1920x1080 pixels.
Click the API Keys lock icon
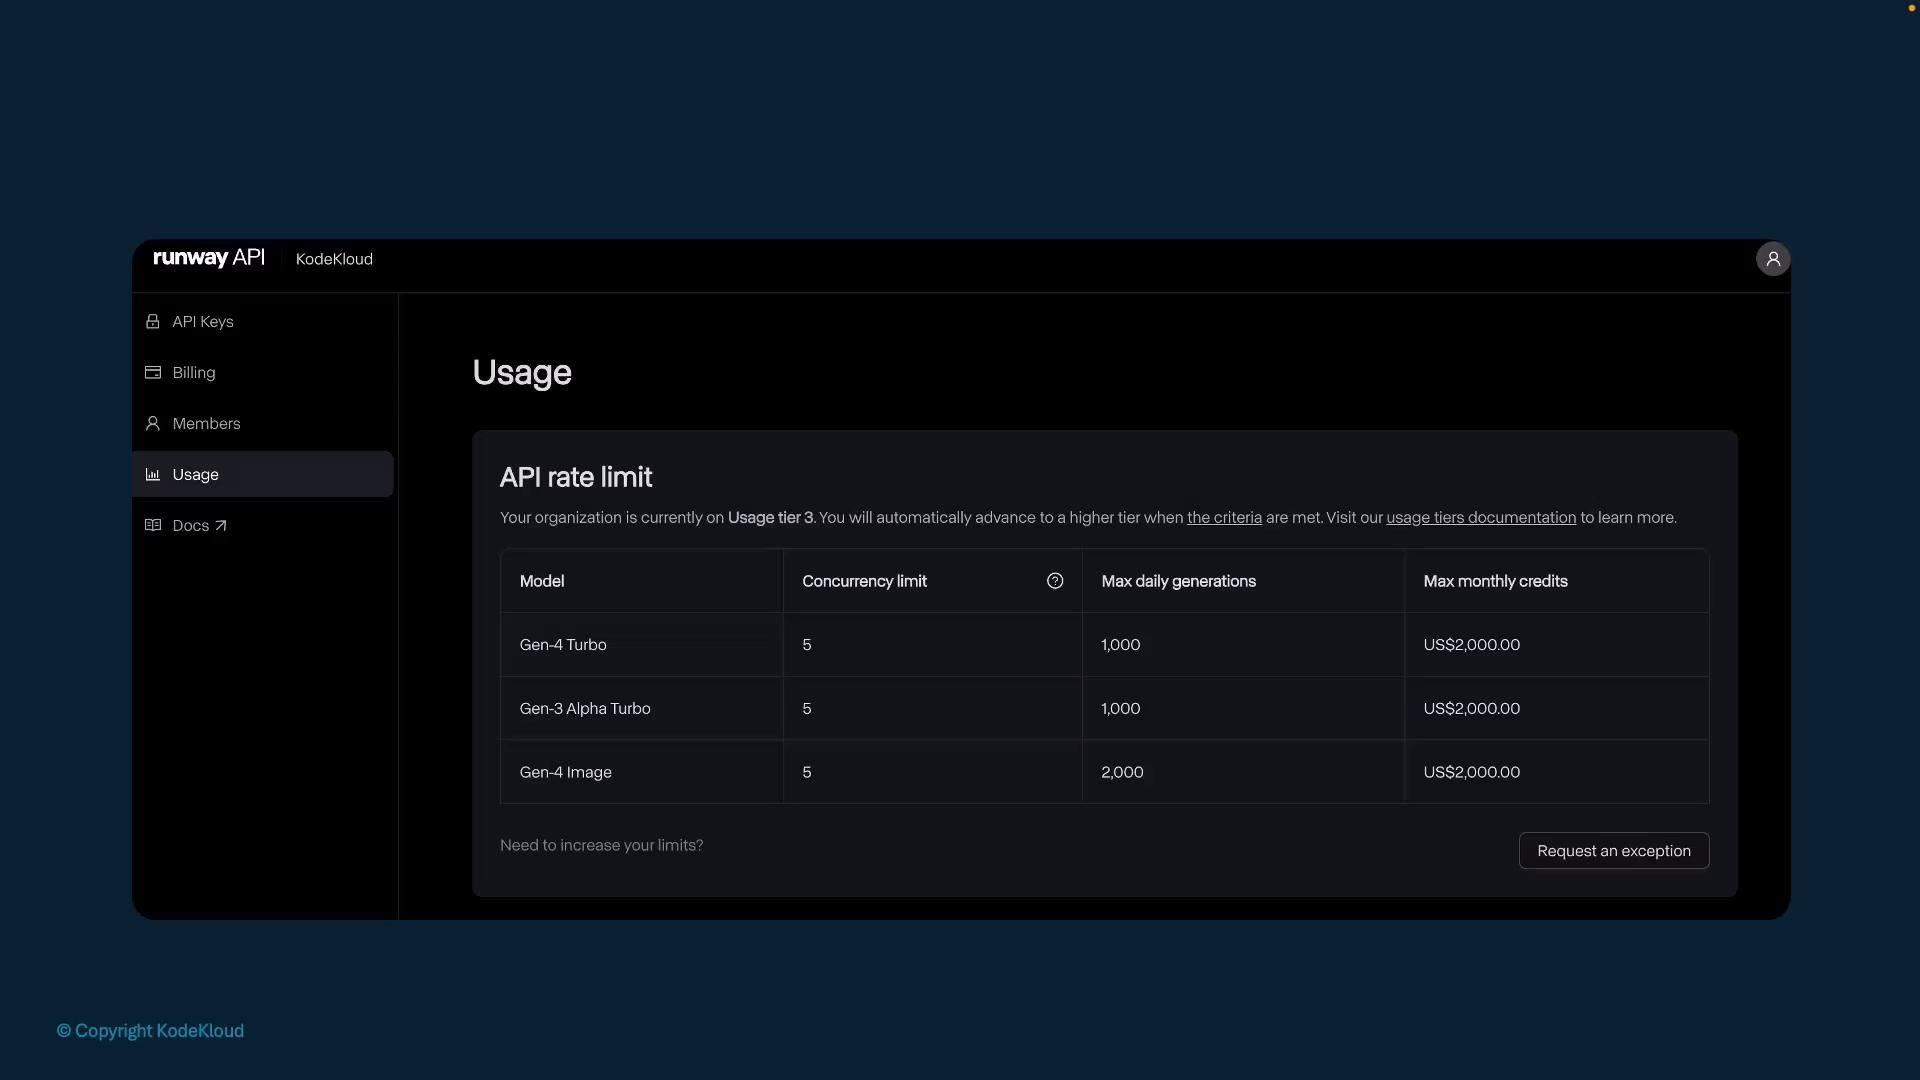pyautogui.click(x=153, y=321)
